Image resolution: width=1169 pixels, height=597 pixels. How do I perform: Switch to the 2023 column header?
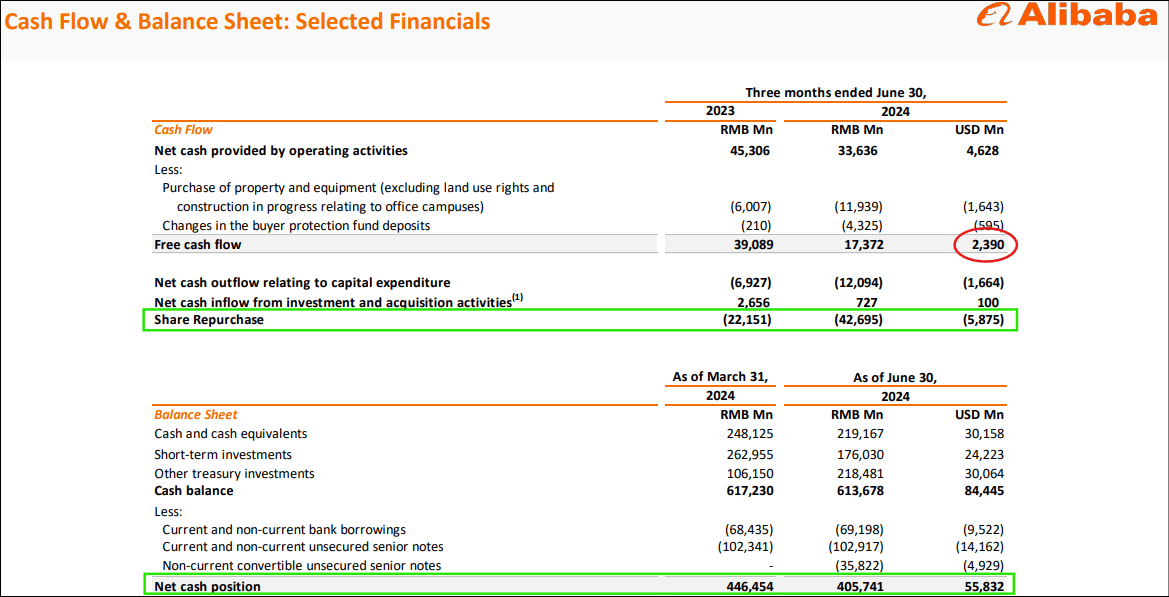click(x=720, y=110)
